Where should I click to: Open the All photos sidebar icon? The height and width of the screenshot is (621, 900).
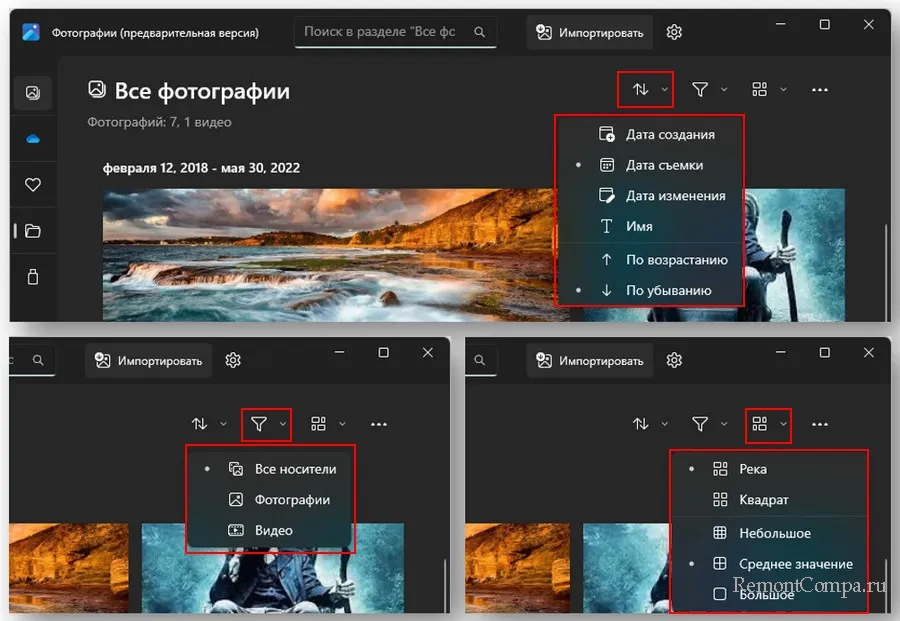[33, 92]
